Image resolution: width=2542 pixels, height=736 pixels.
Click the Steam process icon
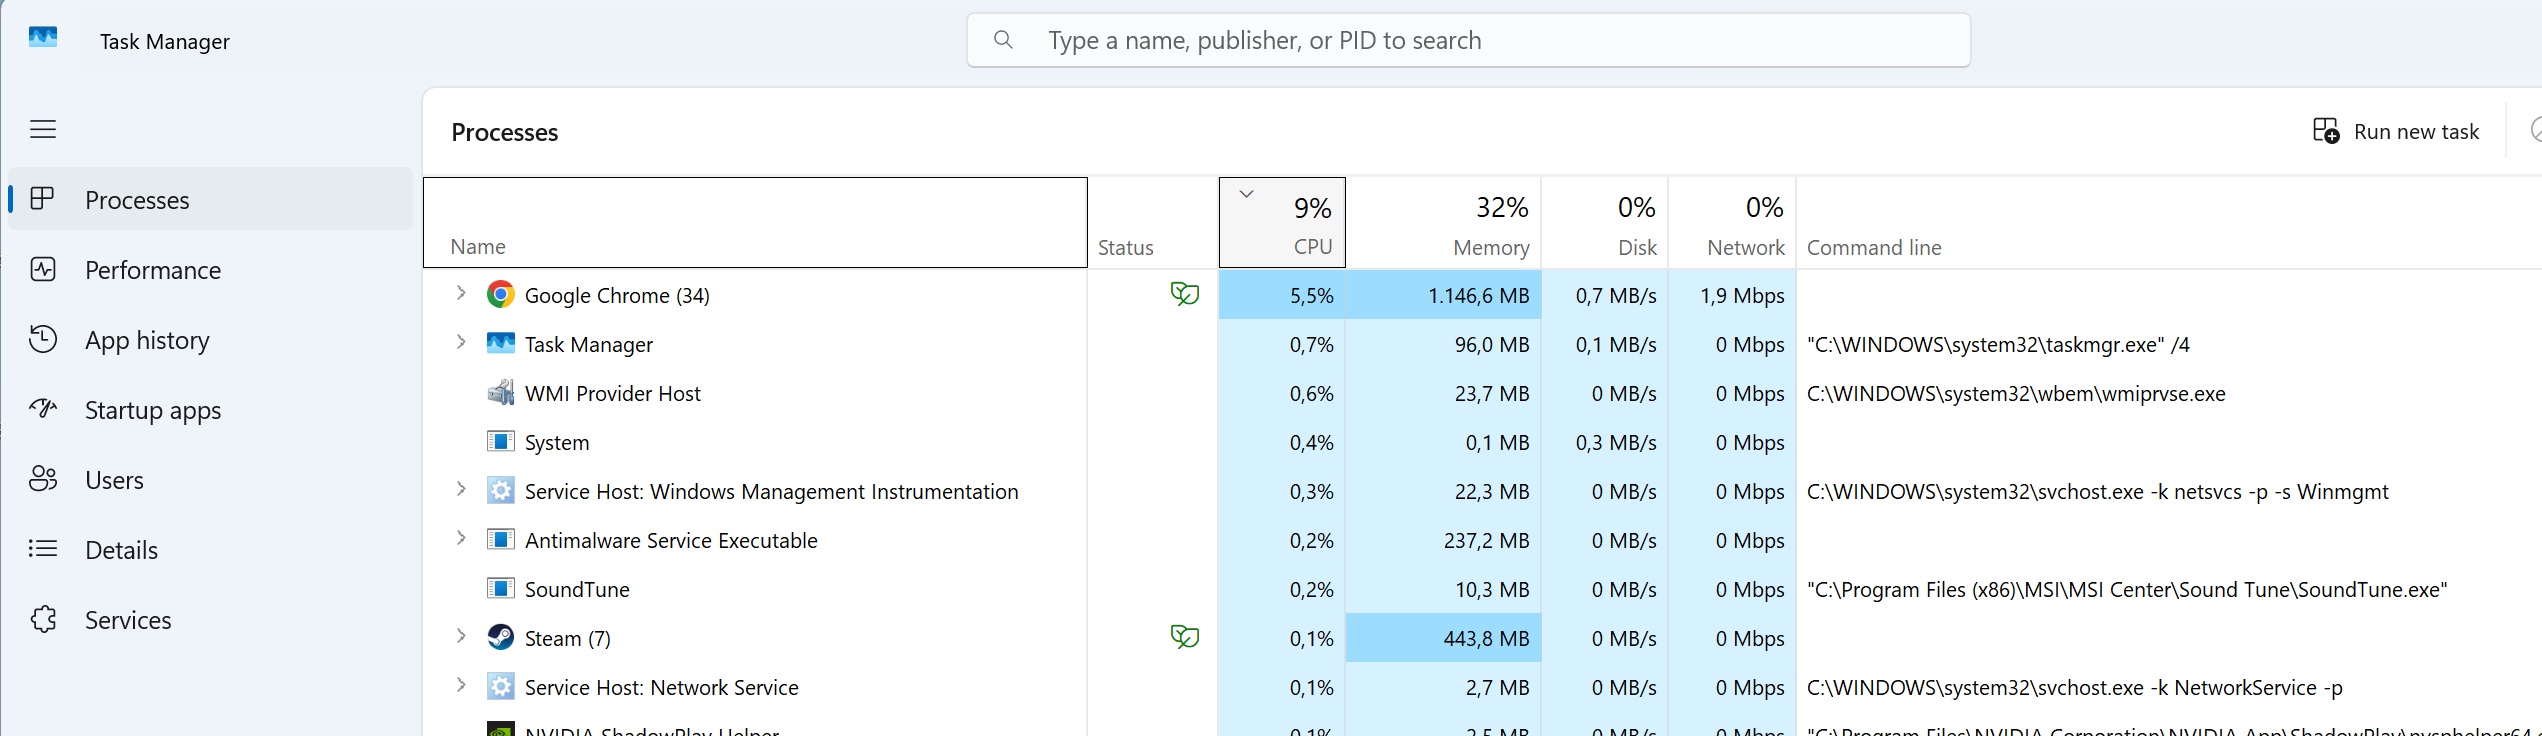coord(500,637)
